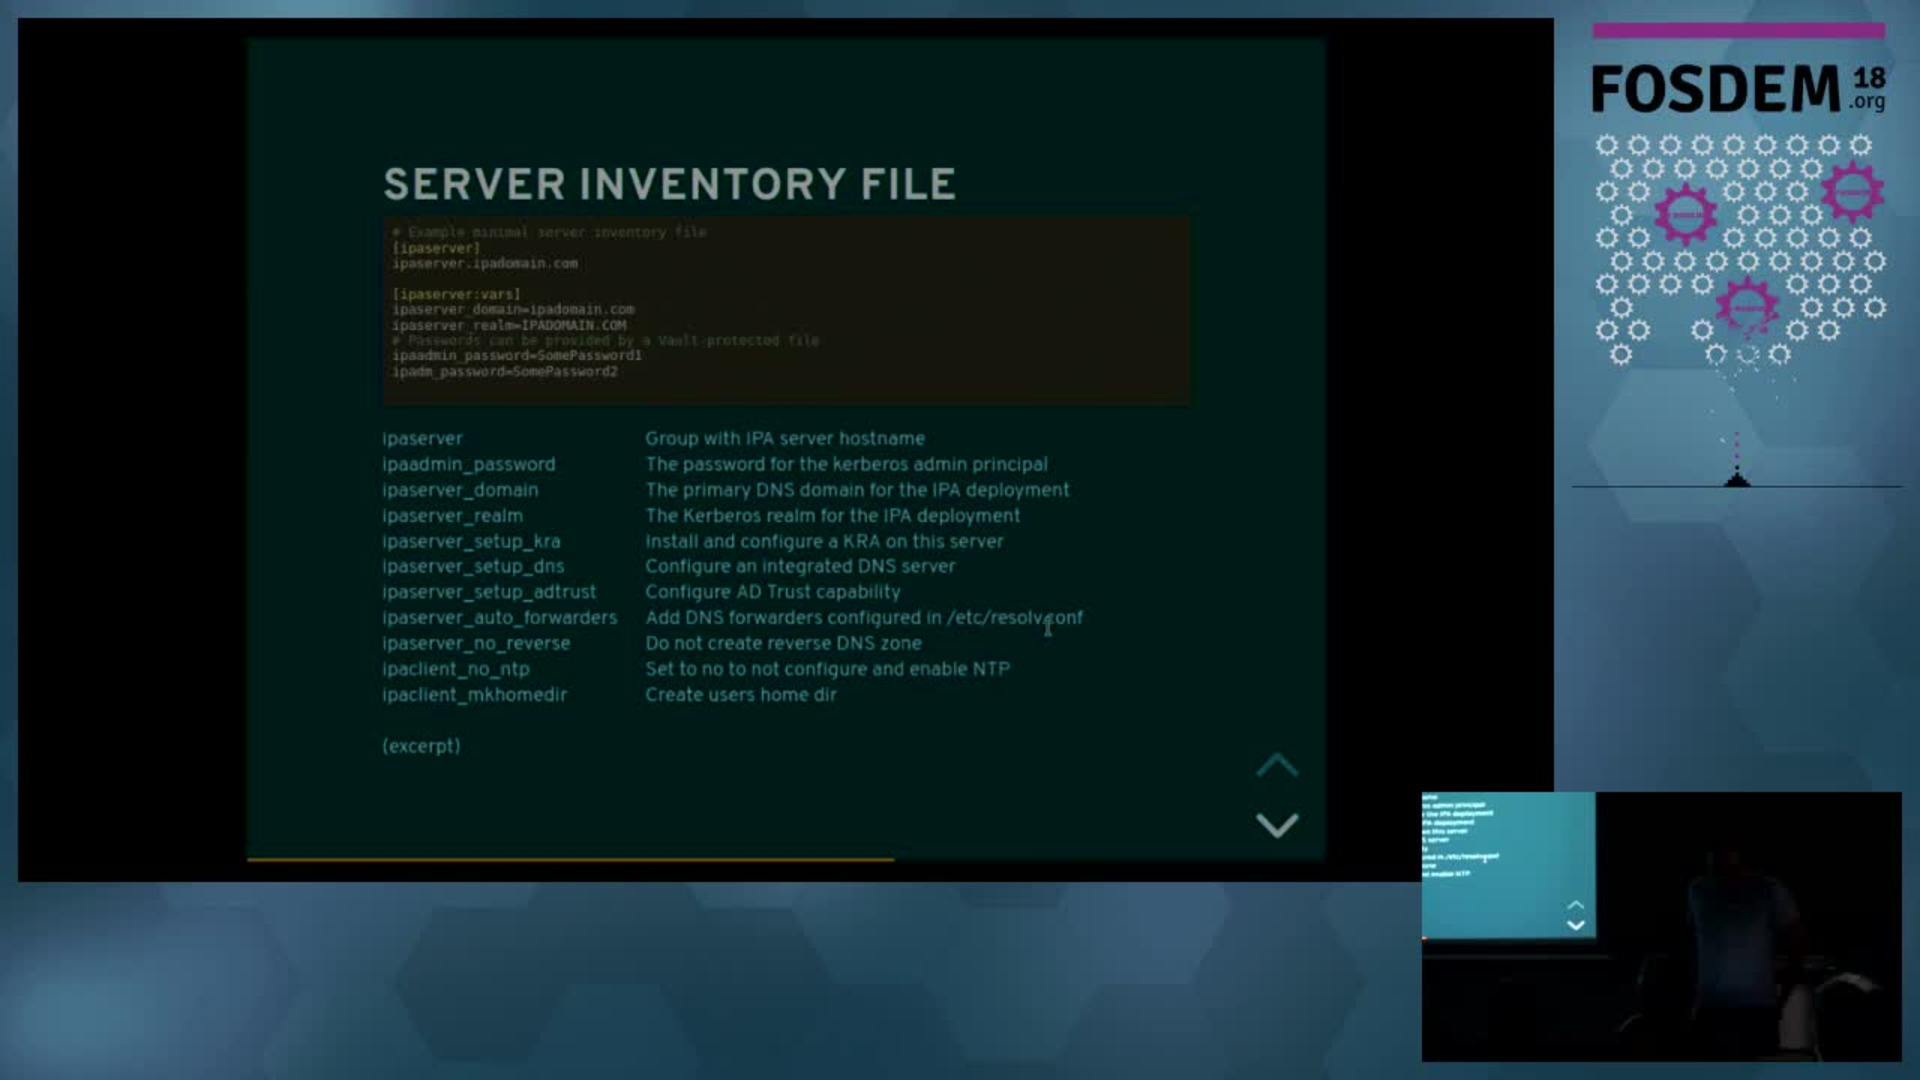Open the [ipaserver:vars] section header

pos(456,293)
